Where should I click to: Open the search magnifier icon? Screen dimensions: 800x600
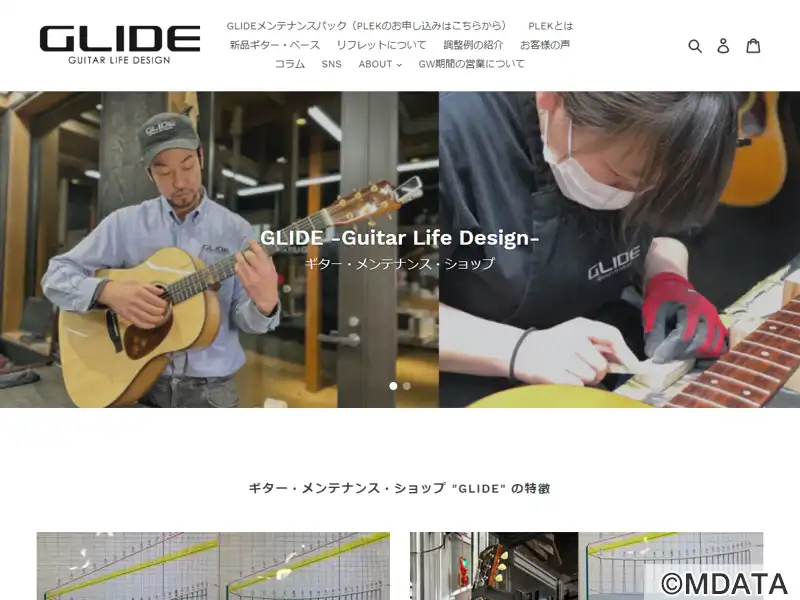coord(695,46)
